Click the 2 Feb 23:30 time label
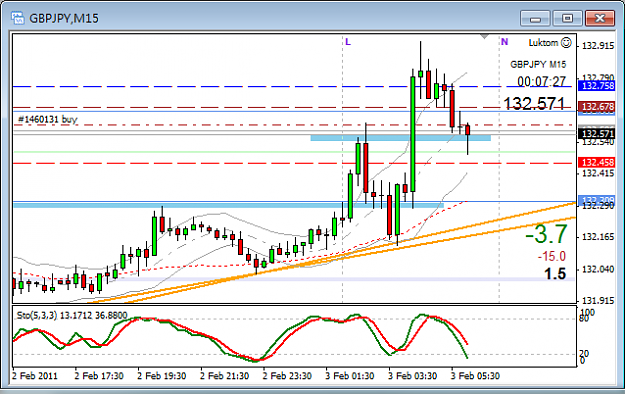625x394 pixels. pos(287,376)
